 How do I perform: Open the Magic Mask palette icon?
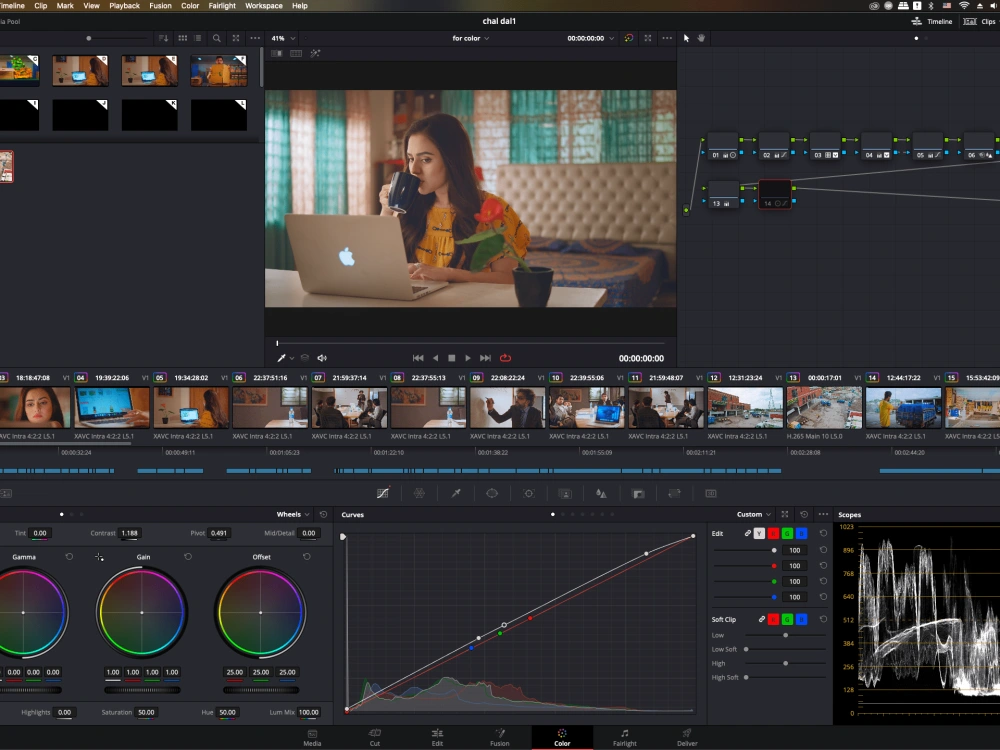[x=565, y=493]
